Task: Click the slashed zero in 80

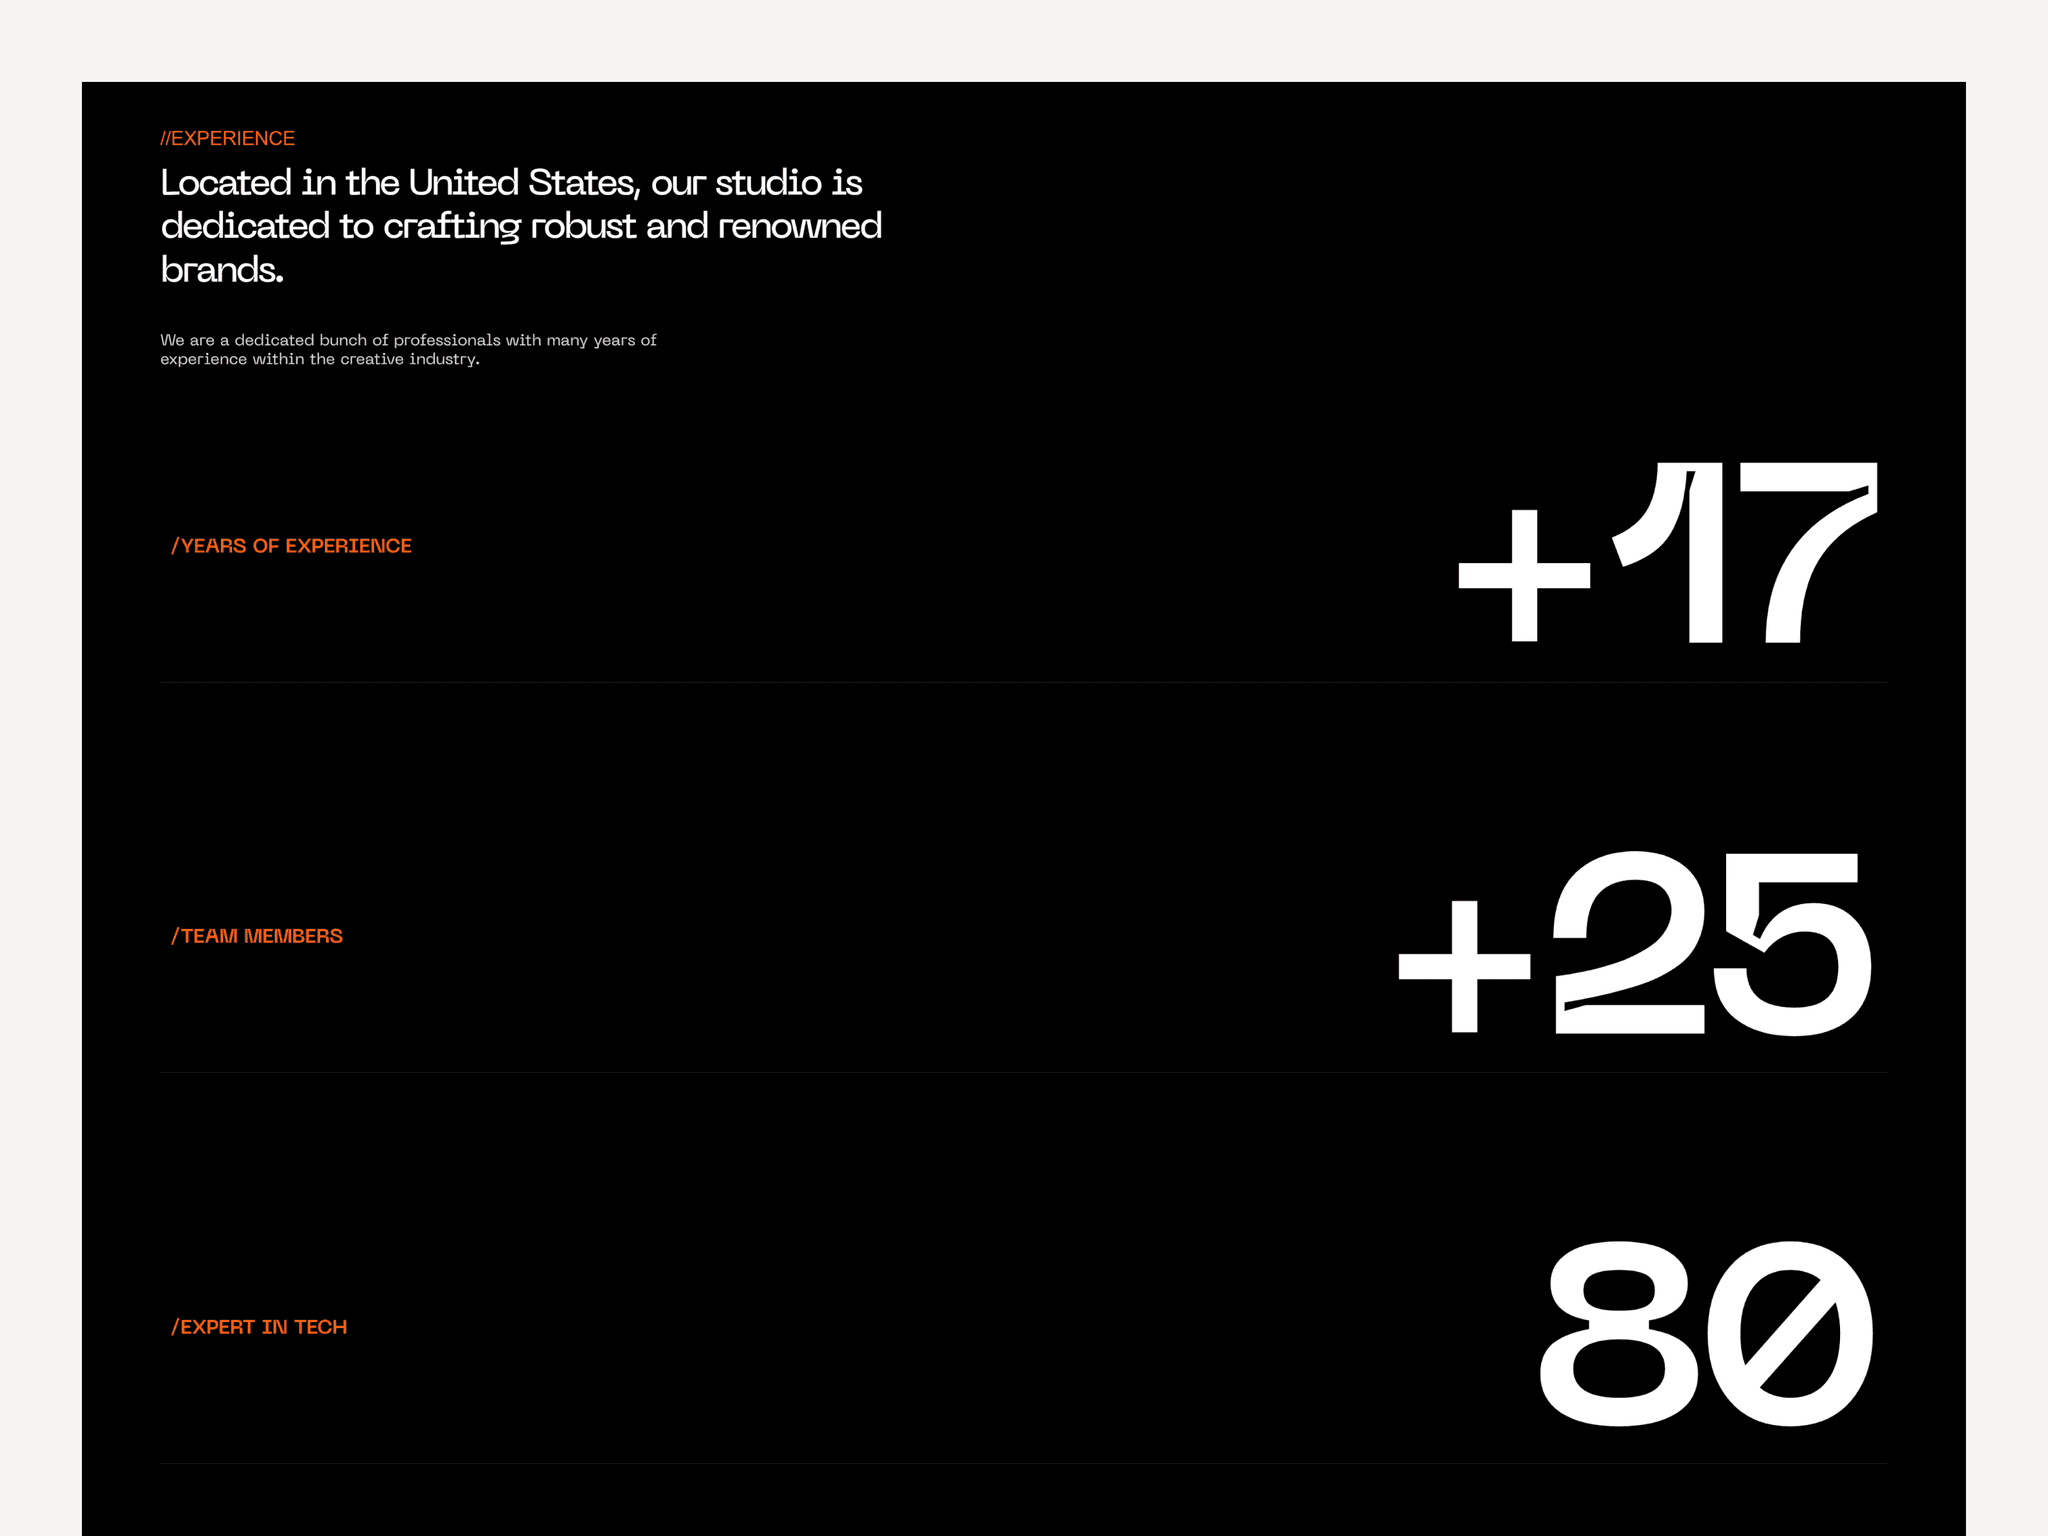Action: tap(1790, 1333)
